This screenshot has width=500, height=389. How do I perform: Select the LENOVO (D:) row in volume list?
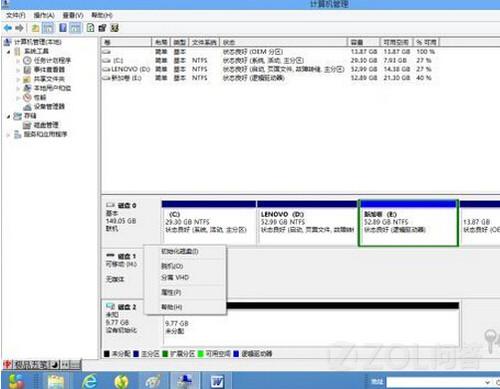point(270,69)
